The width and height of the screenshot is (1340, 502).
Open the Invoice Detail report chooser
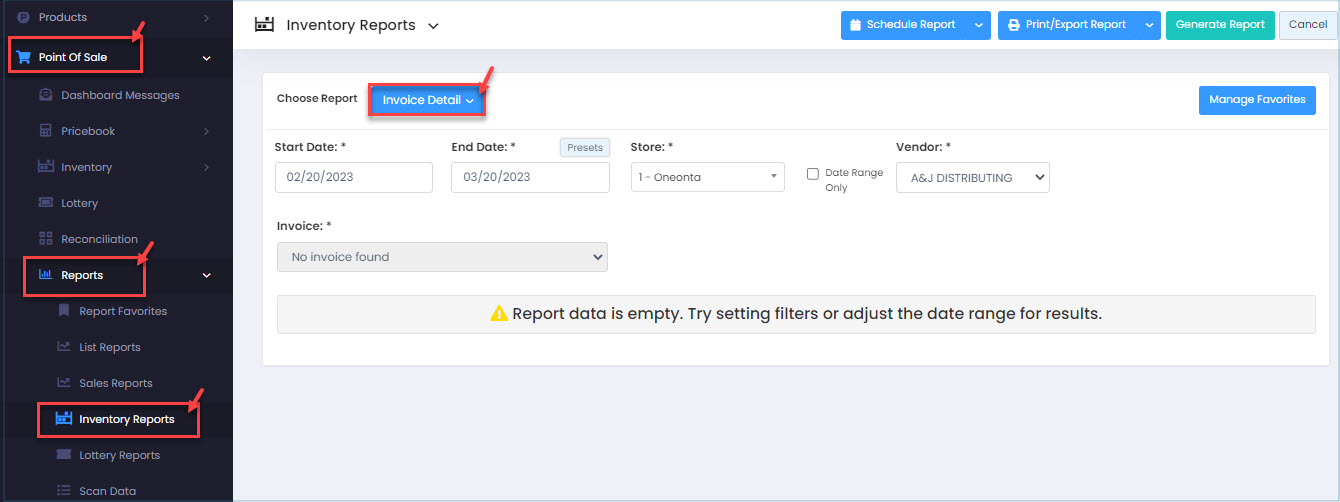pyautogui.click(x=427, y=100)
